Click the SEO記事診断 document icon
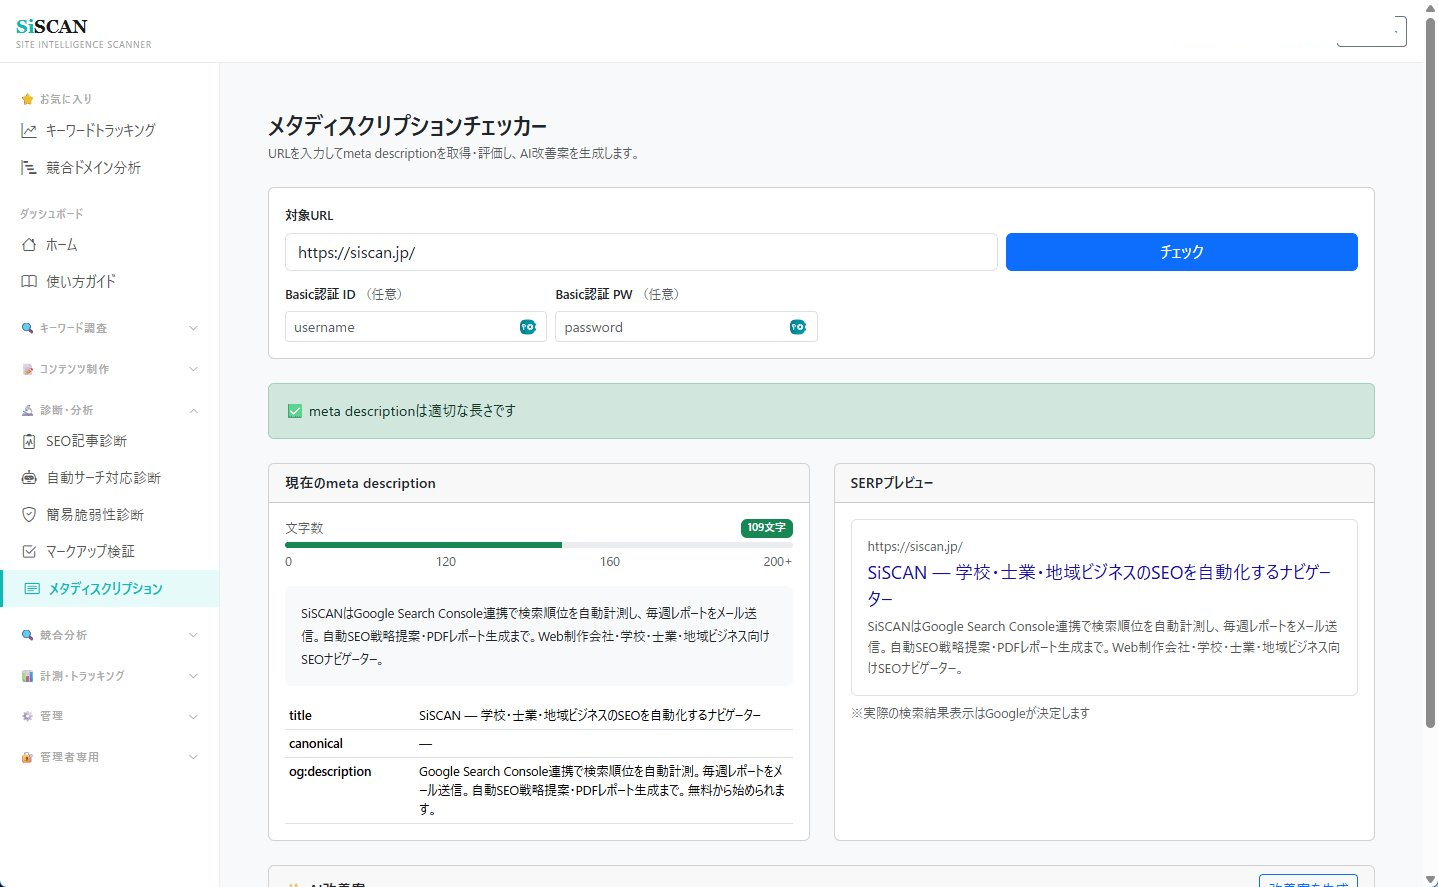Viewport: 1438px width, 887px height. (29, 441)
